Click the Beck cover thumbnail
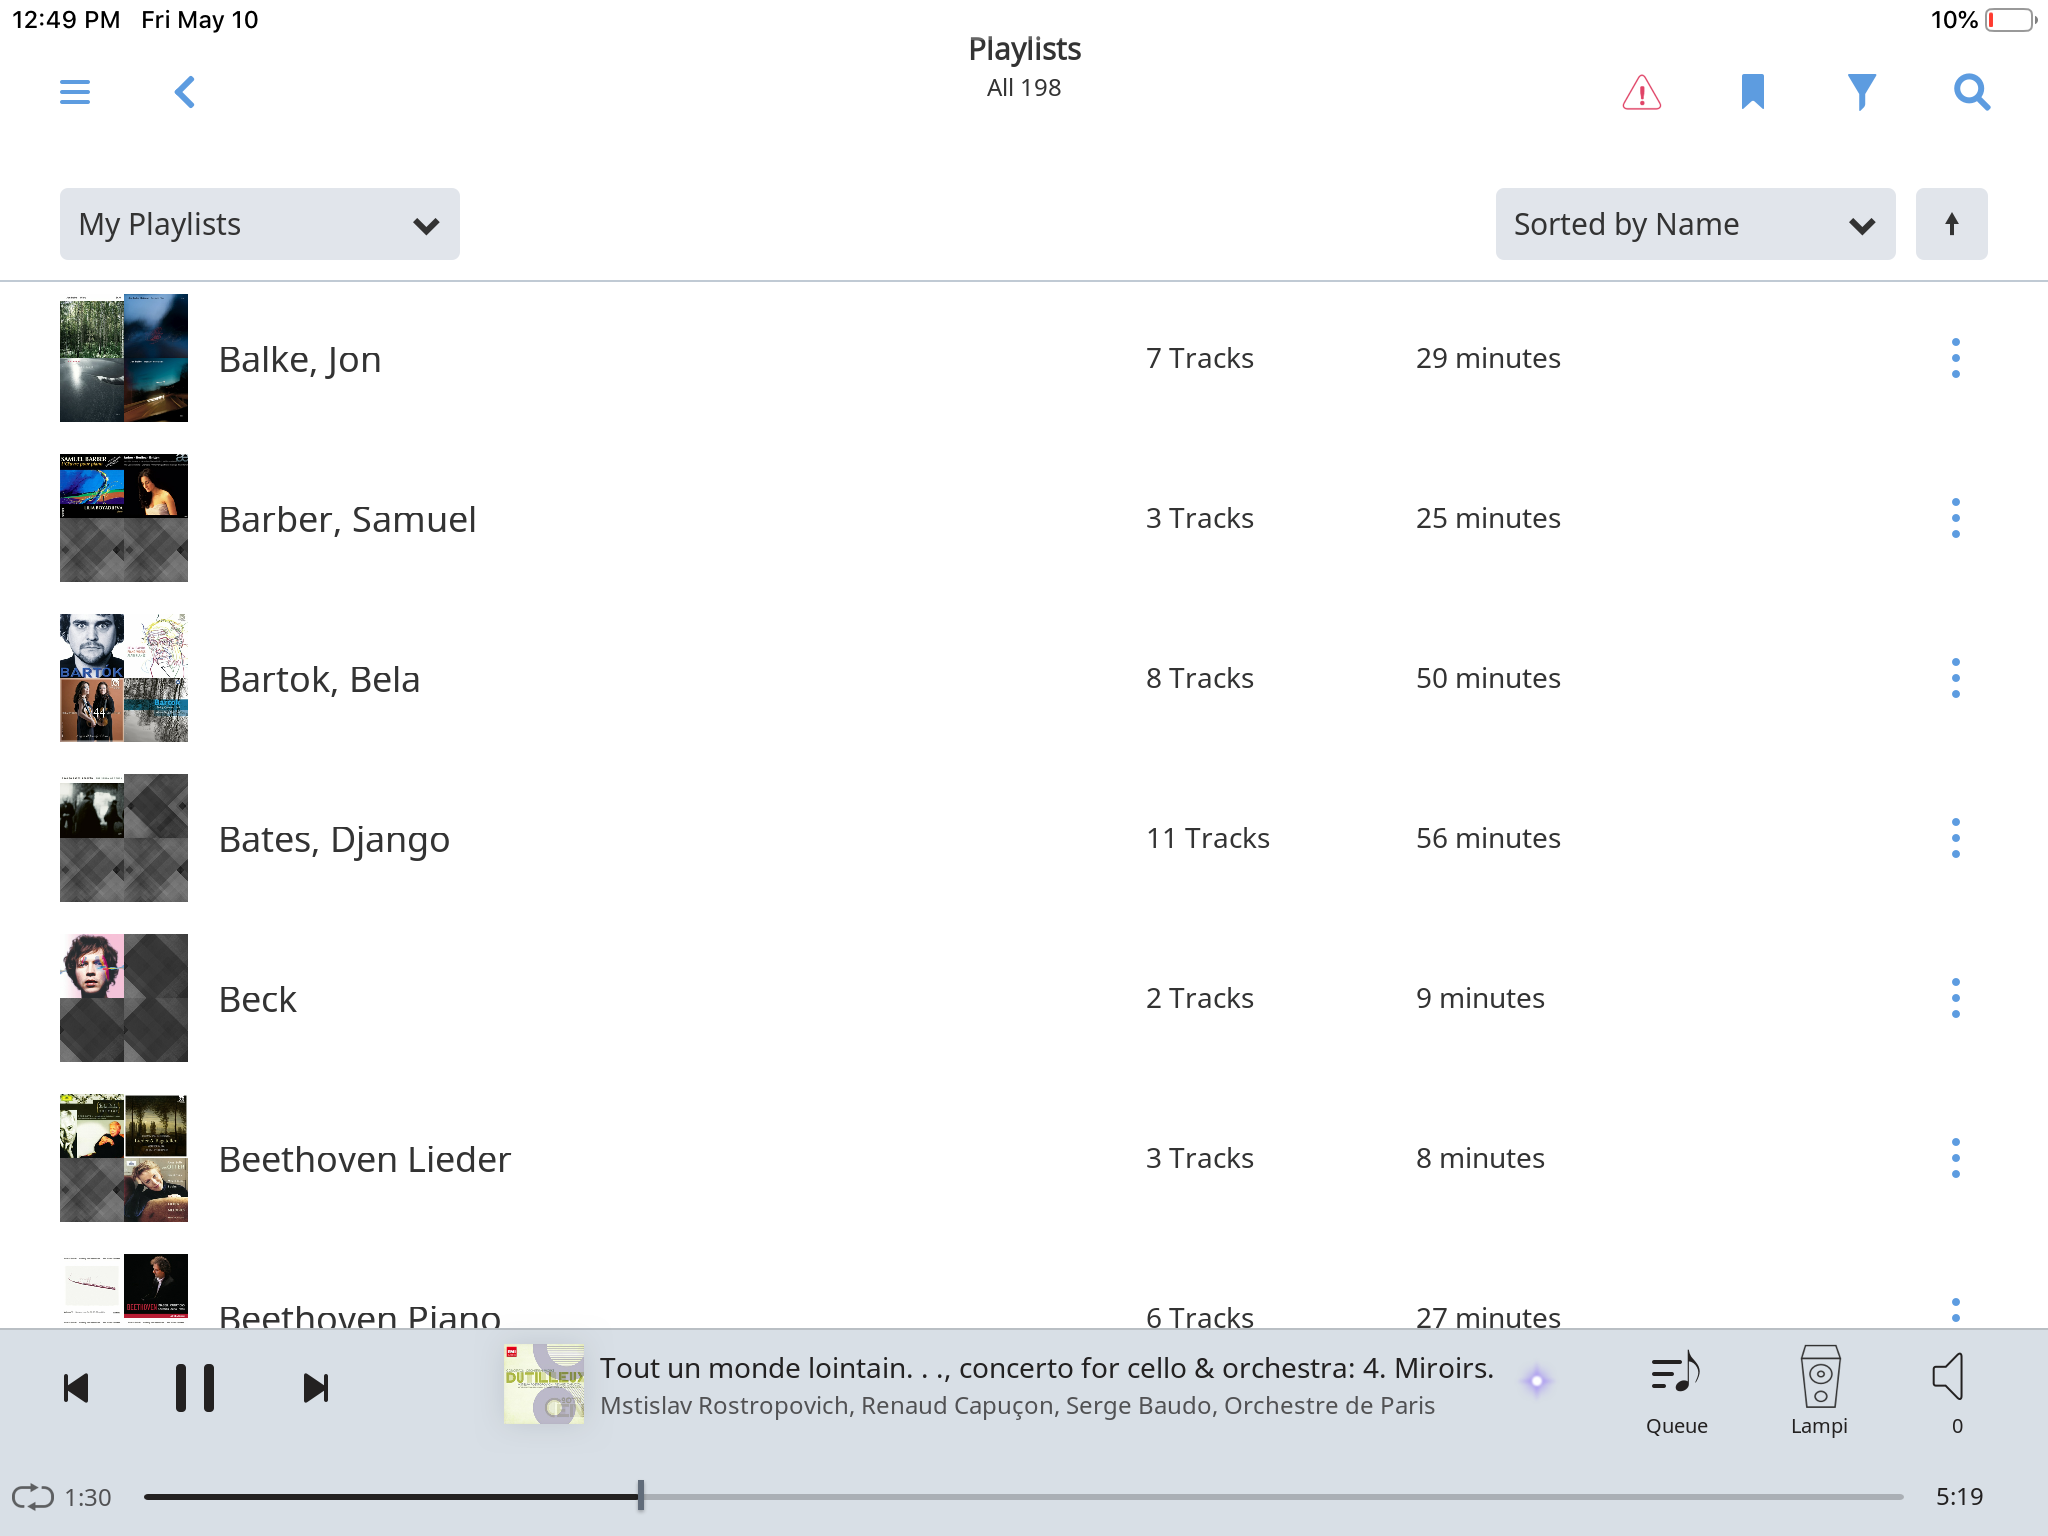 coord(124,998)
